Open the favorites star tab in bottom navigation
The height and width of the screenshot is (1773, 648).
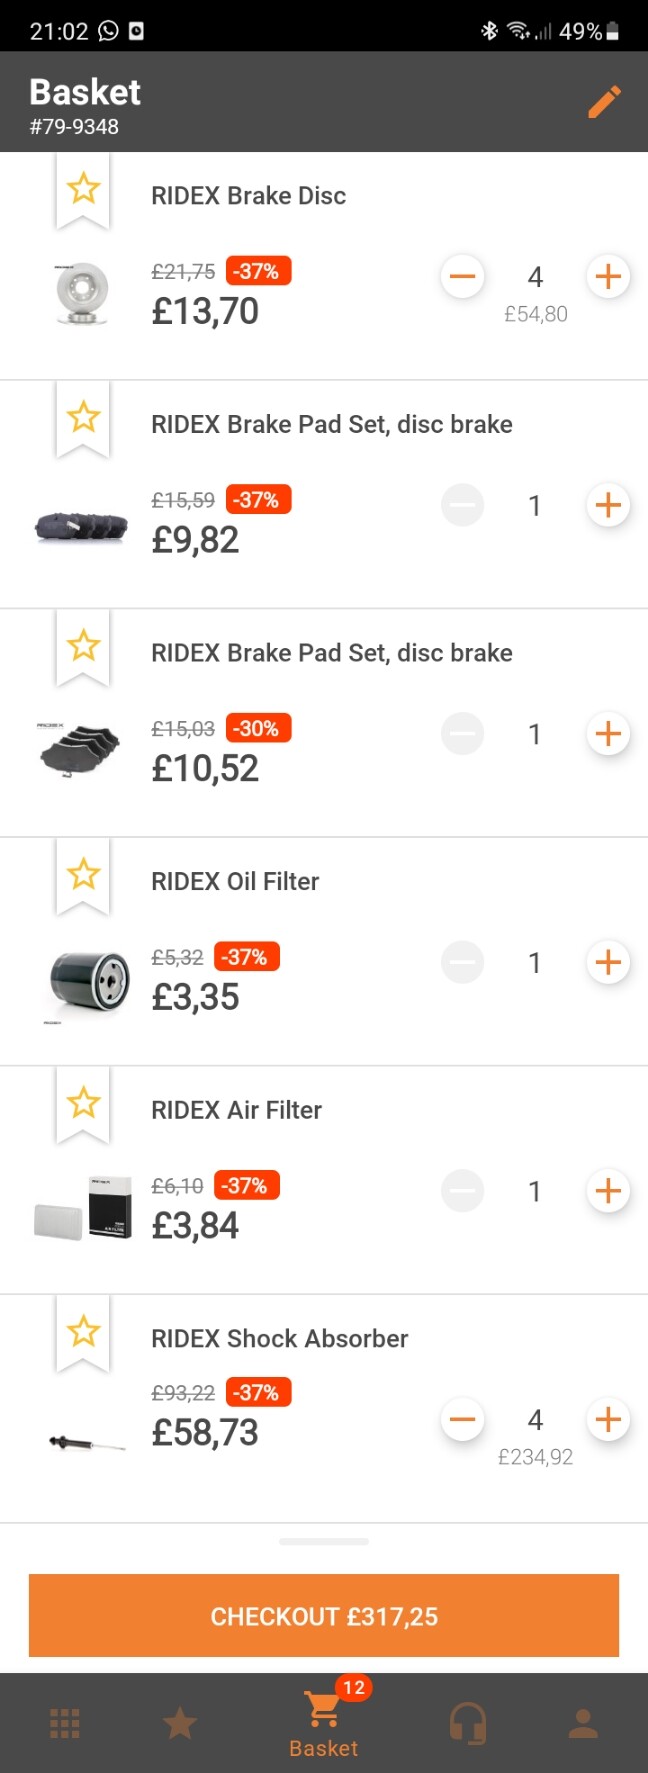[x=180, y=1723]
